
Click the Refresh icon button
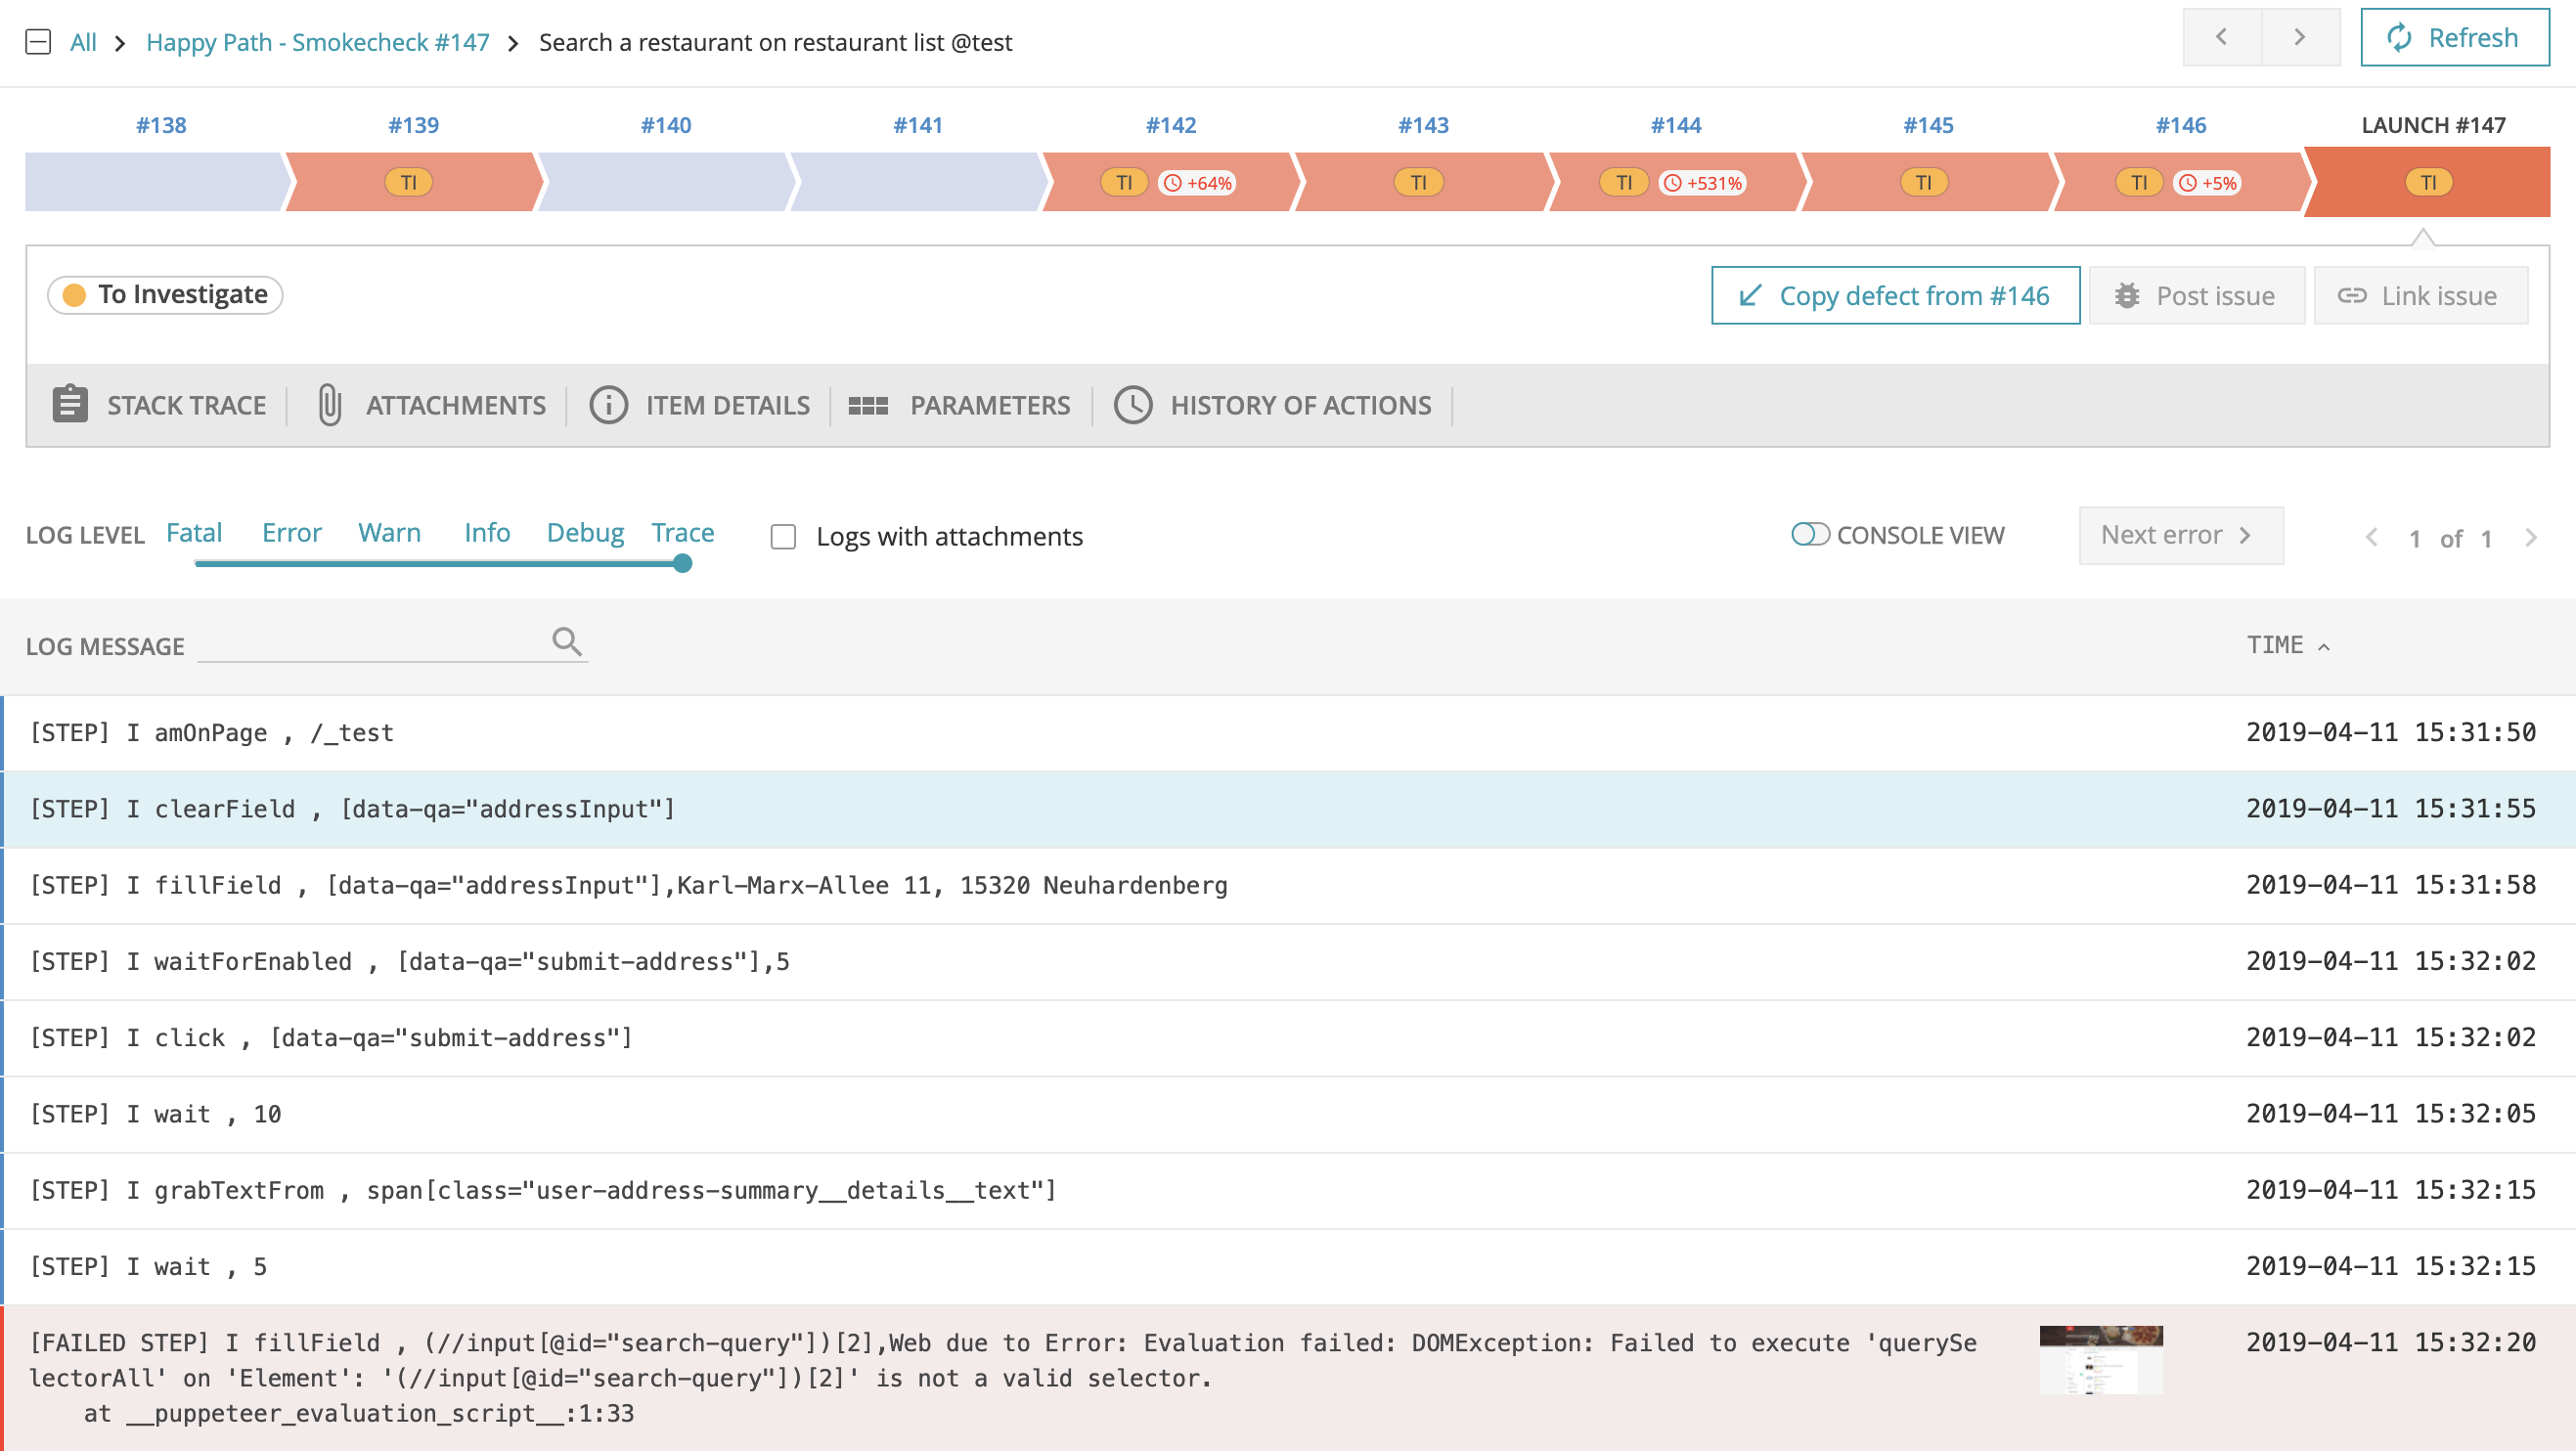pos(2399,38)
